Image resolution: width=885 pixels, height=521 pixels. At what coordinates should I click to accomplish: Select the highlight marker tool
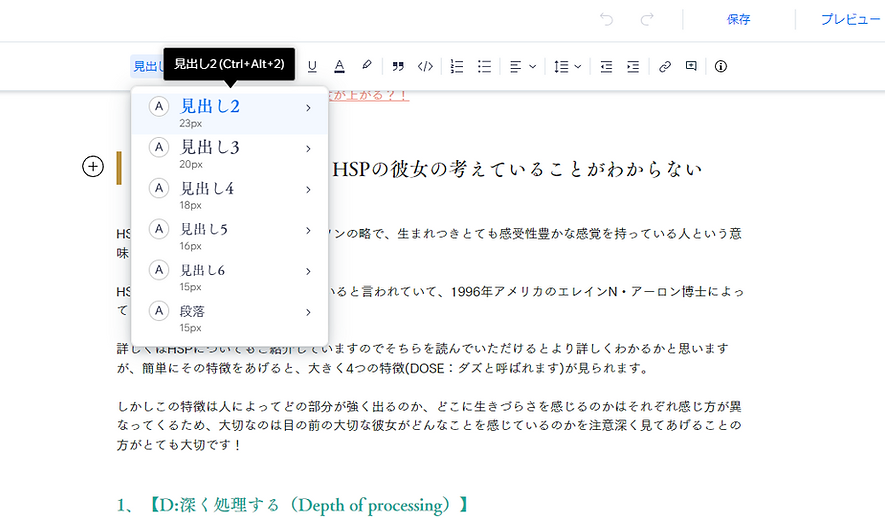(367, 65)
